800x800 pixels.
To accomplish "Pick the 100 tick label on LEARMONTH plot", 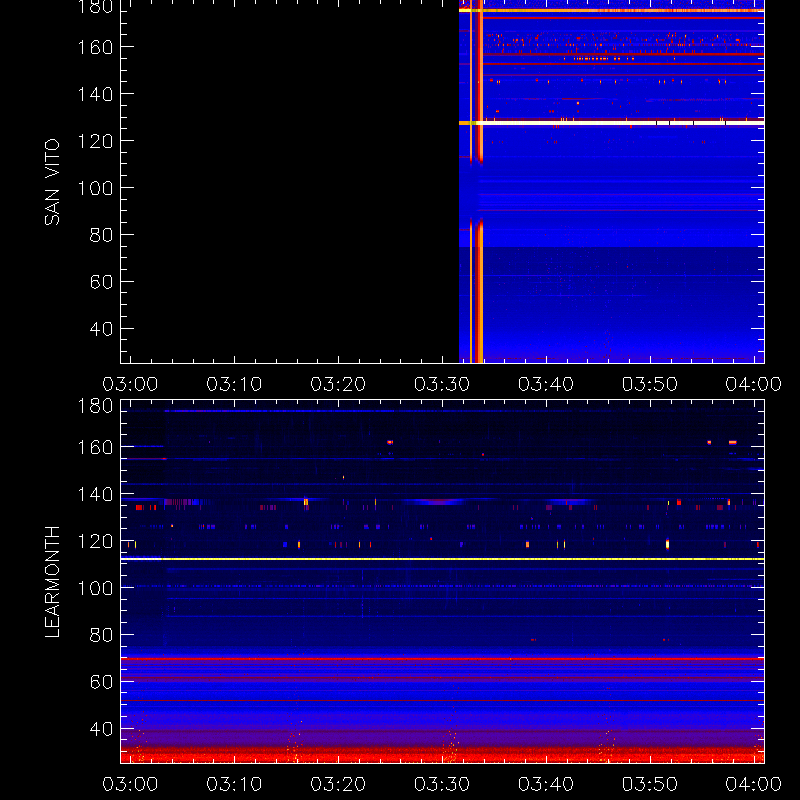I will click(x=95, y=588).
